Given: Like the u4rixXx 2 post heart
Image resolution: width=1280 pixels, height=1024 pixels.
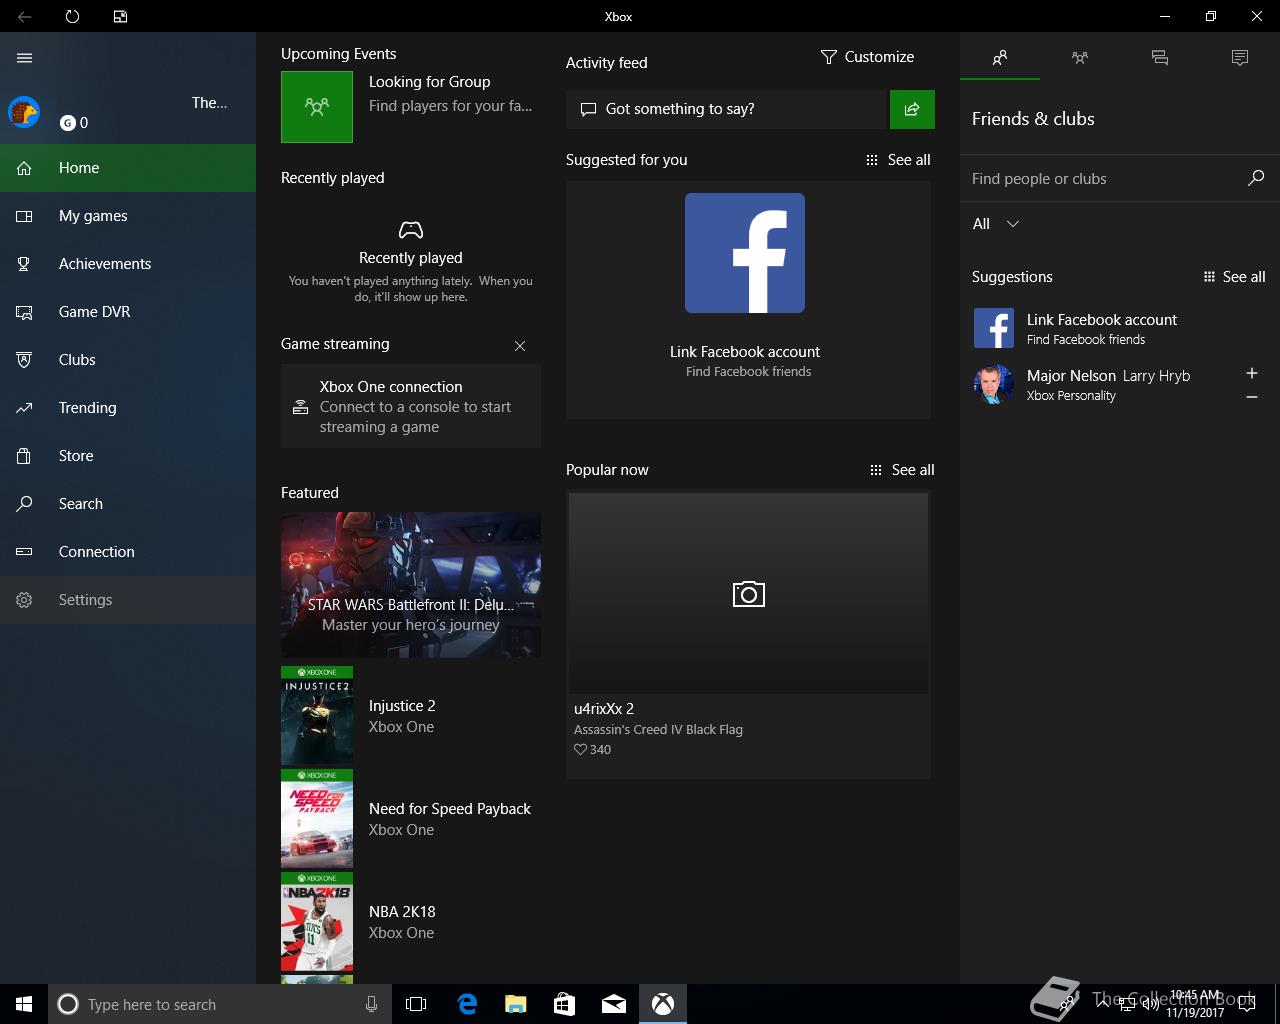Looking at the screenshot, I should (x=580, y=749).
